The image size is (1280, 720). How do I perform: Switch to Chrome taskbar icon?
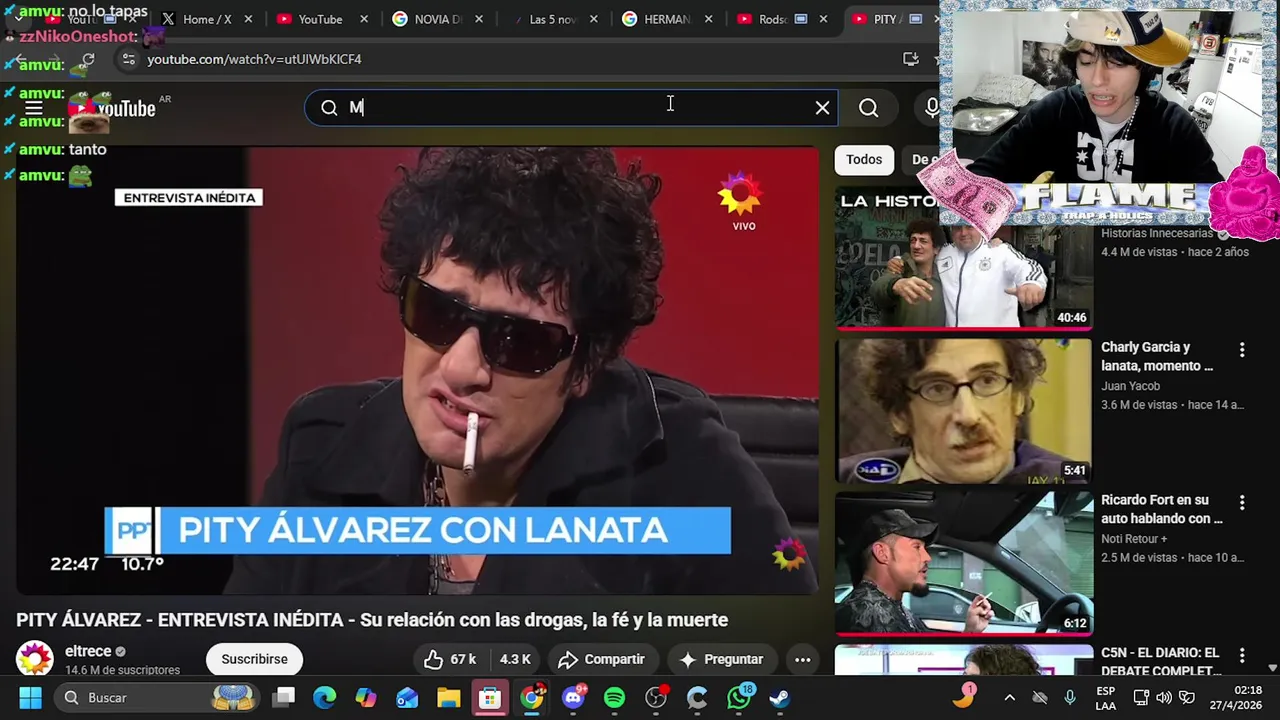pyautogui.click(x=532, y=697)
